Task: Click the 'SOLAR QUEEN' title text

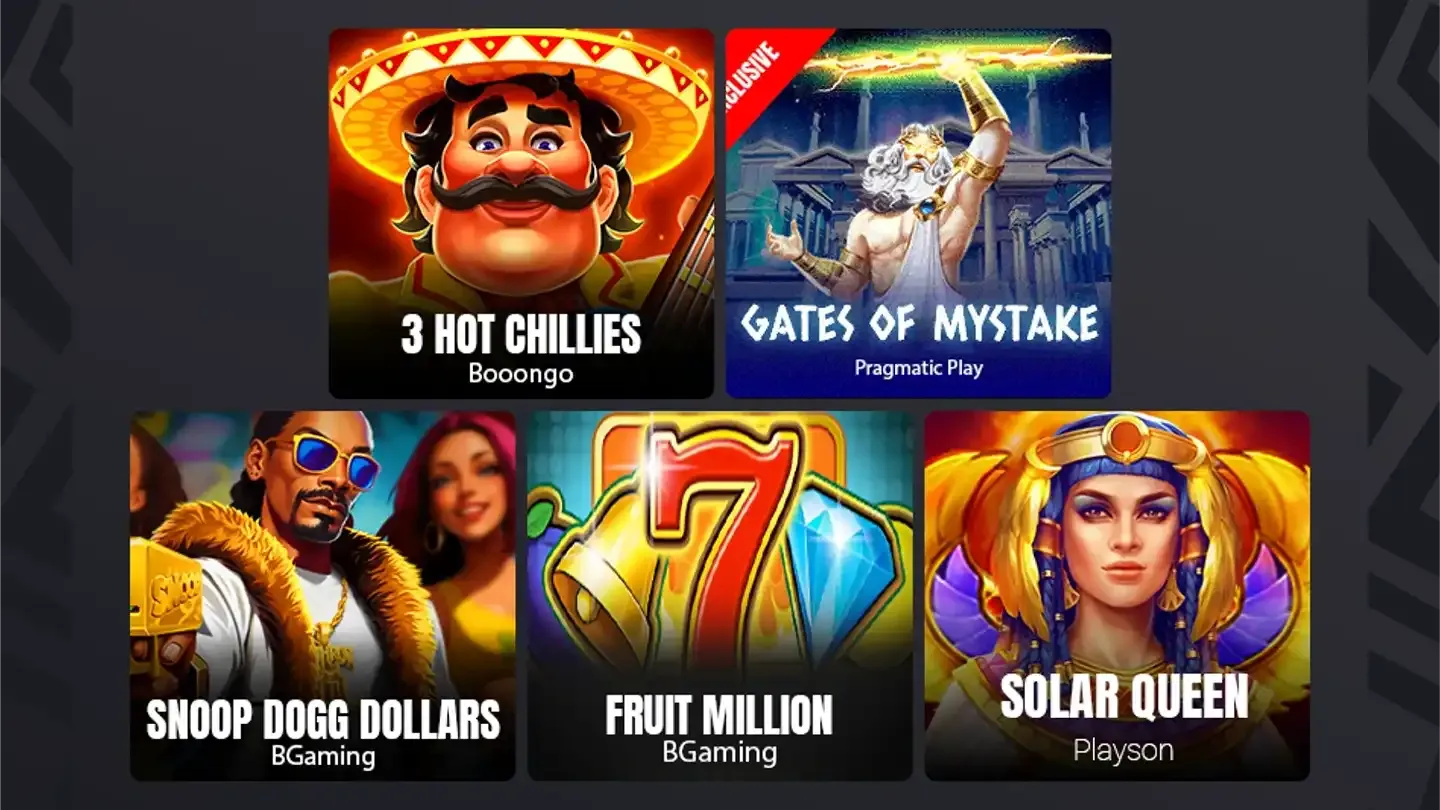Action: (x=1124, y=696)
